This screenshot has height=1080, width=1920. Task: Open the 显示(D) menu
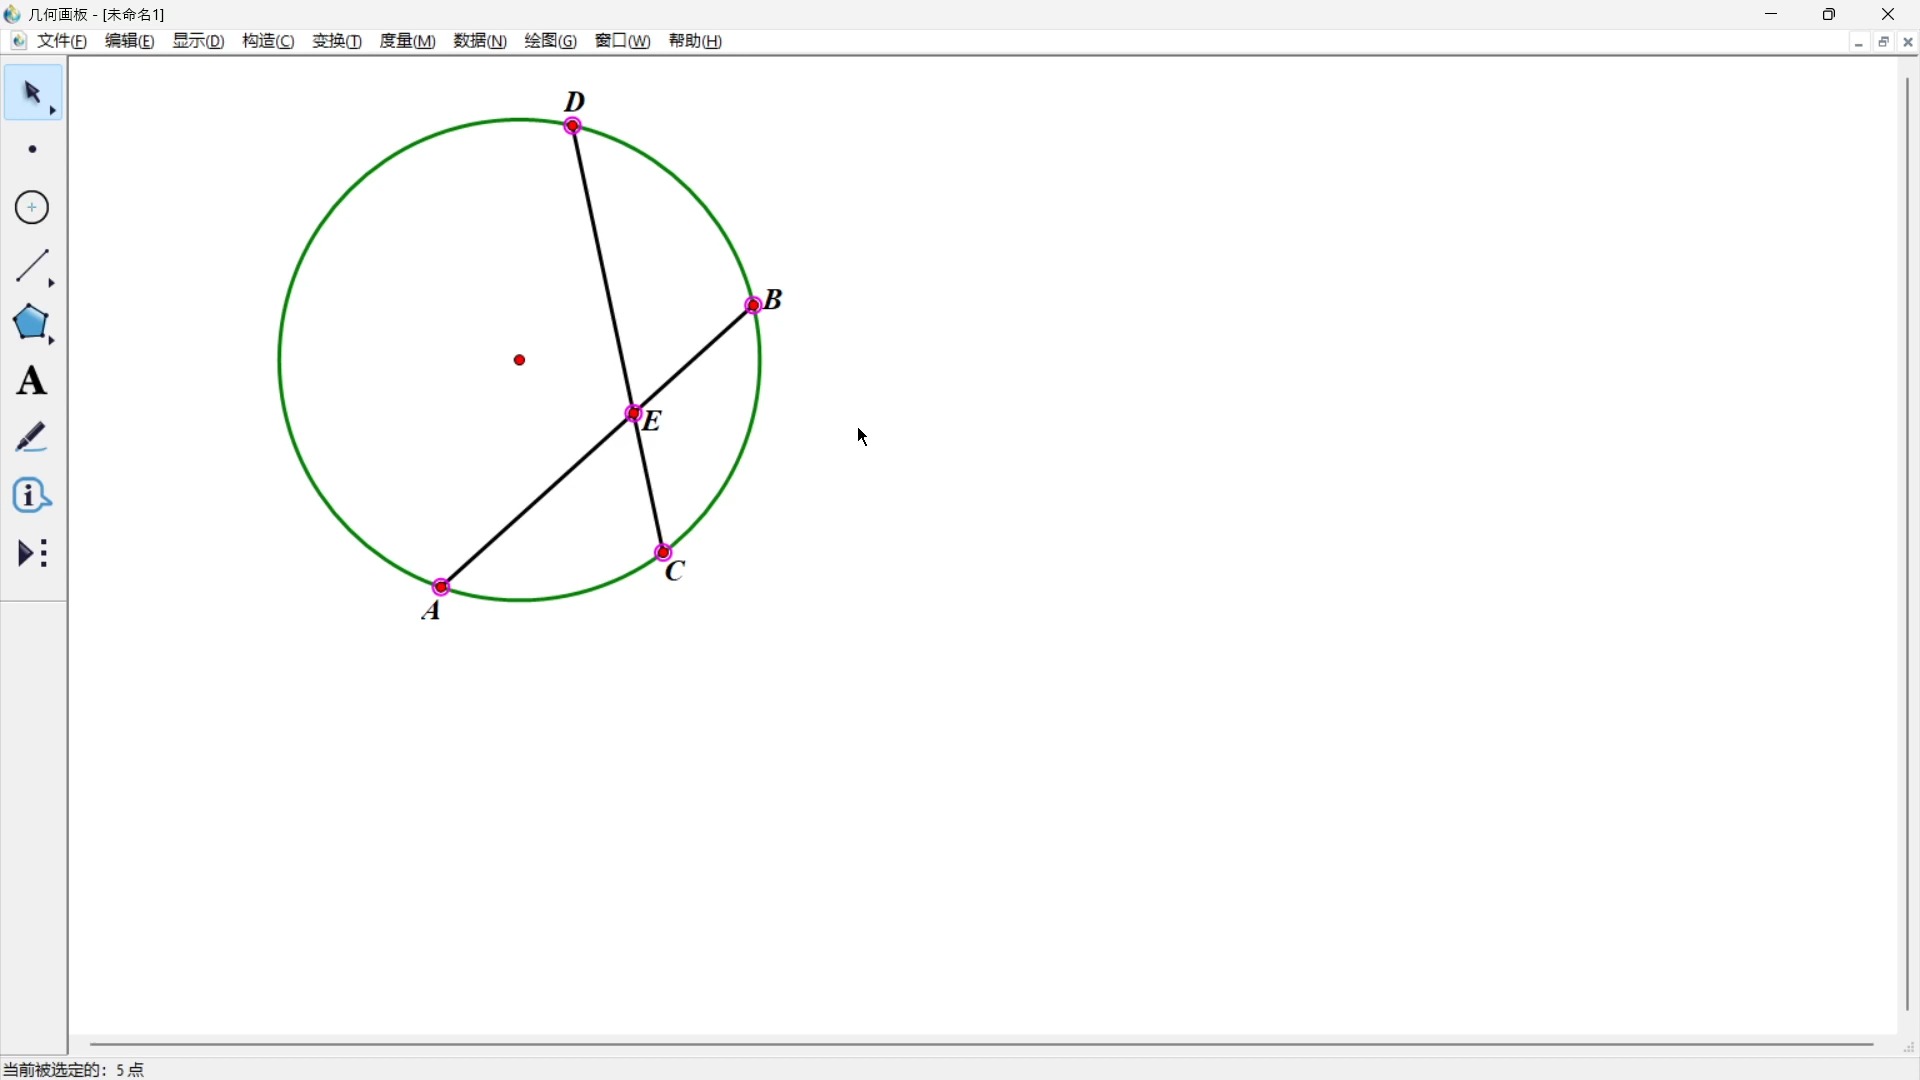tap(199, 41)
